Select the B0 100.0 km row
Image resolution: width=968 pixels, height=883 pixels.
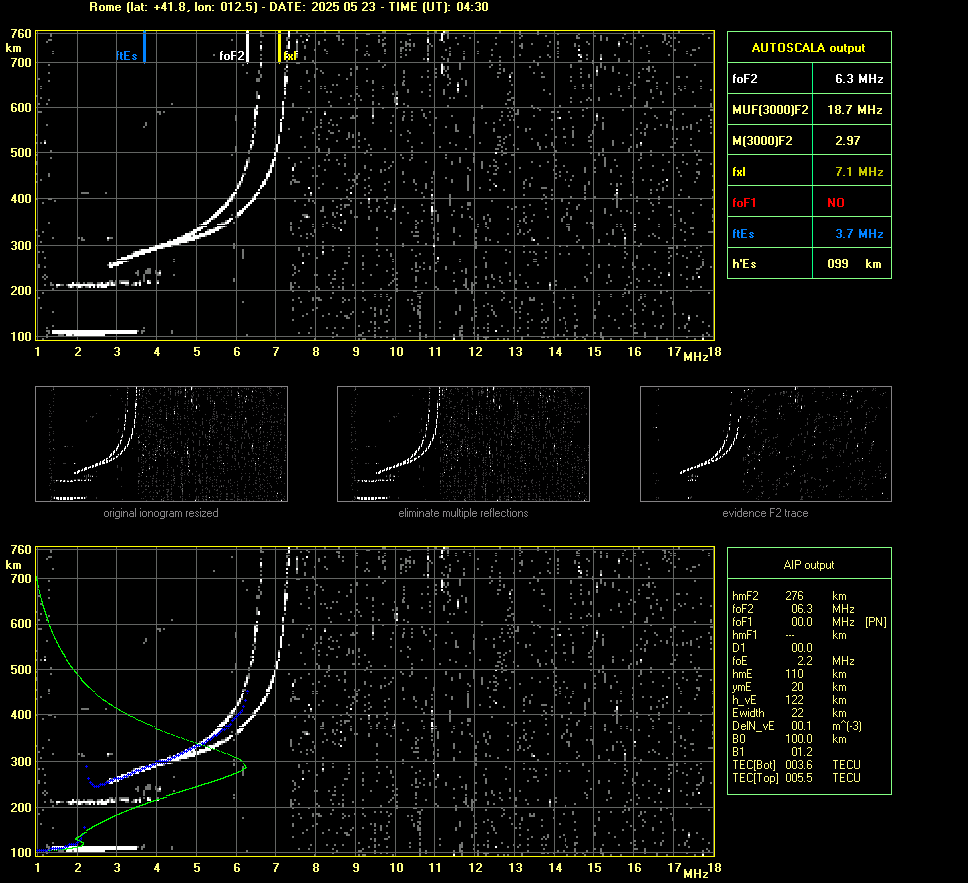(789, 739)
